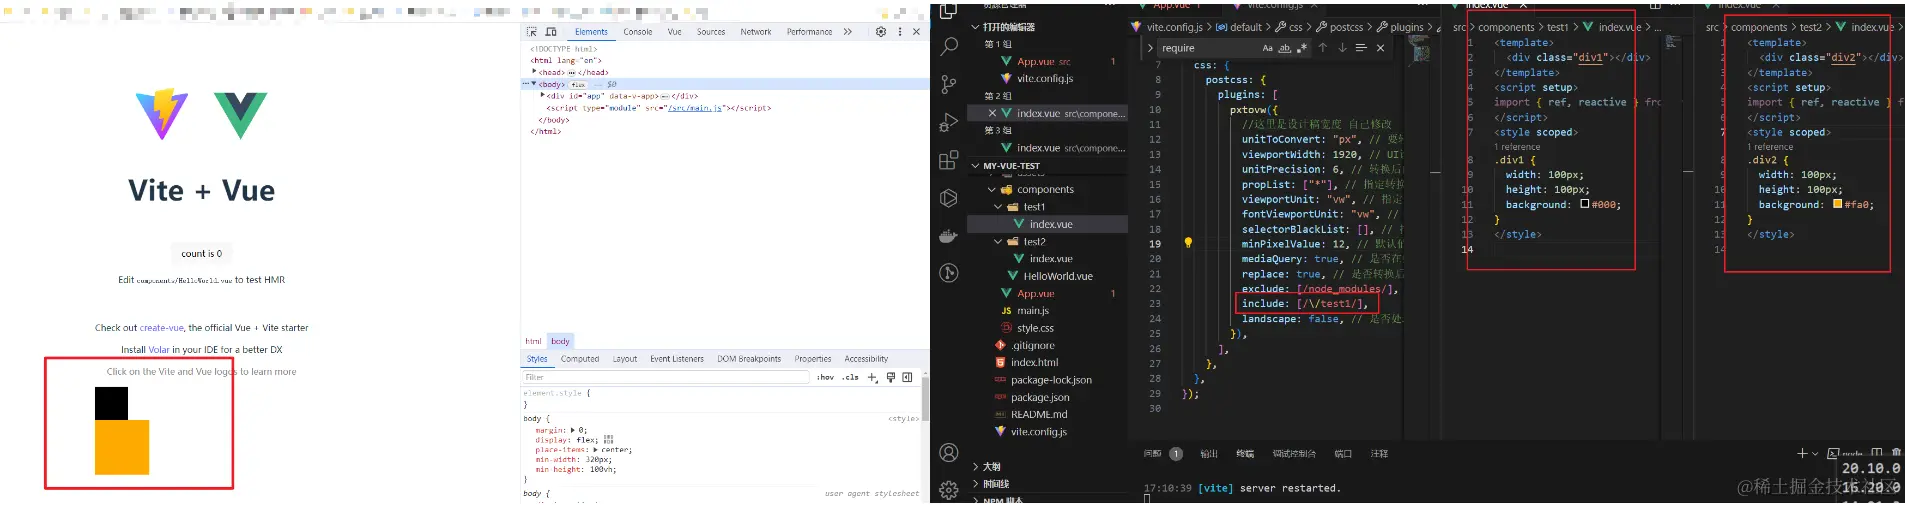1905x505 pixels.
Task: Go to previous match in find widget
Action: tap(1323, 48)
